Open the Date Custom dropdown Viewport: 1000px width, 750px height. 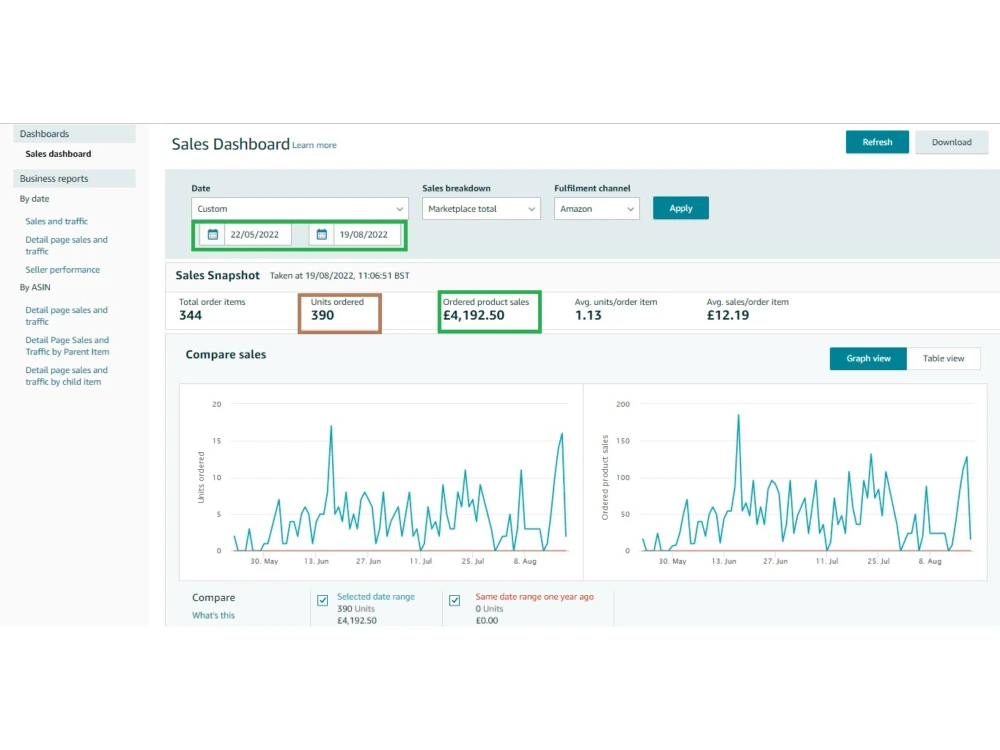click(300, 209)
